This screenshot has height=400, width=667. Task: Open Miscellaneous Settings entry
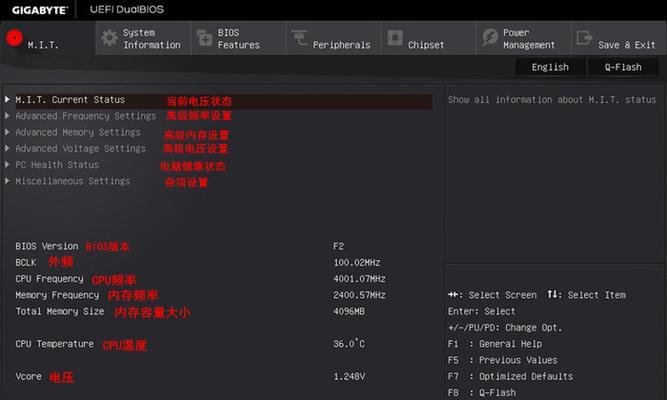pyautogui.click(x=73, y=181)
